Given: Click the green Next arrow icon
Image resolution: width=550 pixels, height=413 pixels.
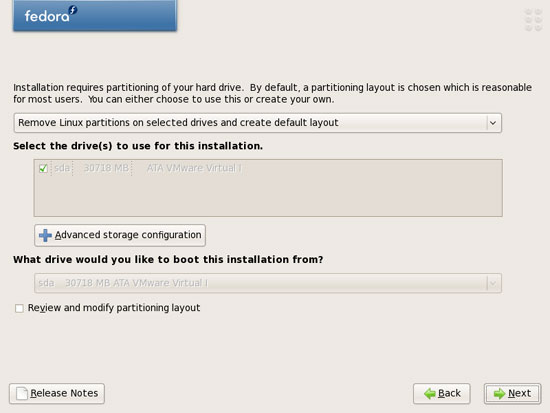Looking at the screenshot, I should point(499,394).
